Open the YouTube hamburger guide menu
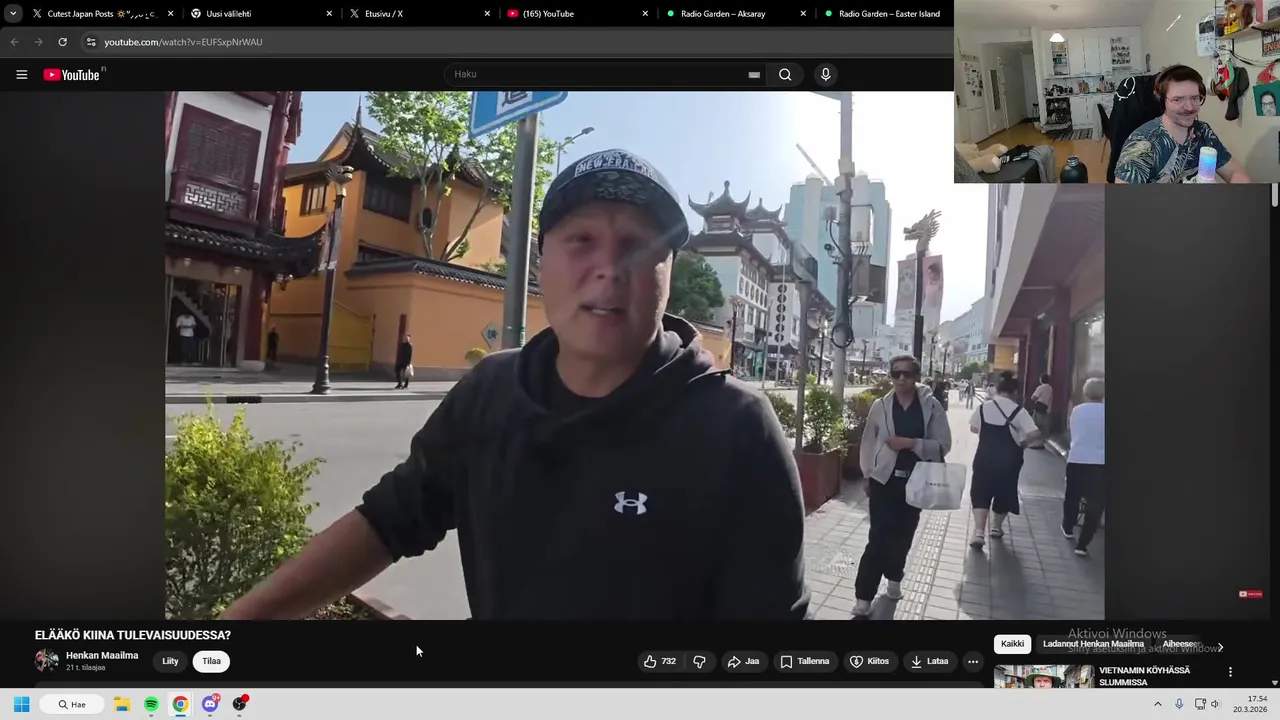This screenshot has height=720, width=1280. click(x=21, y=74)
